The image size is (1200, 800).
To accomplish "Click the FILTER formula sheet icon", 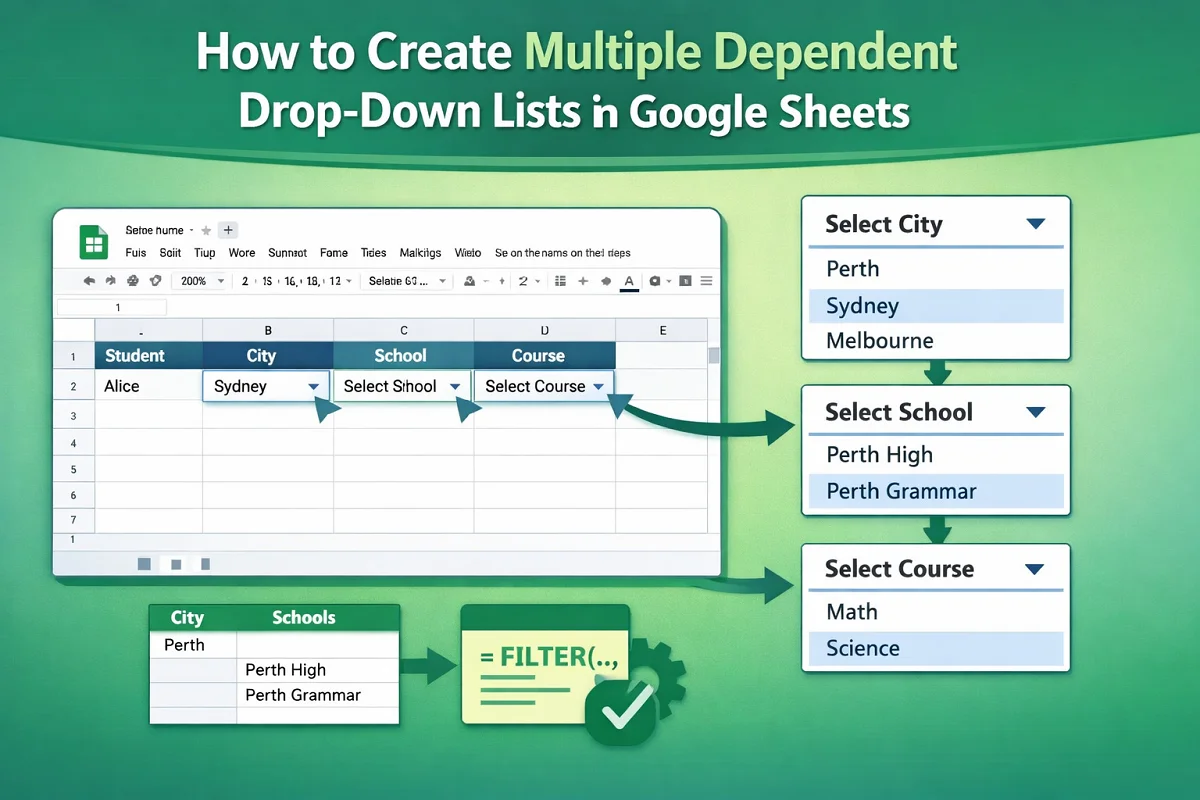I will (544, 664).
